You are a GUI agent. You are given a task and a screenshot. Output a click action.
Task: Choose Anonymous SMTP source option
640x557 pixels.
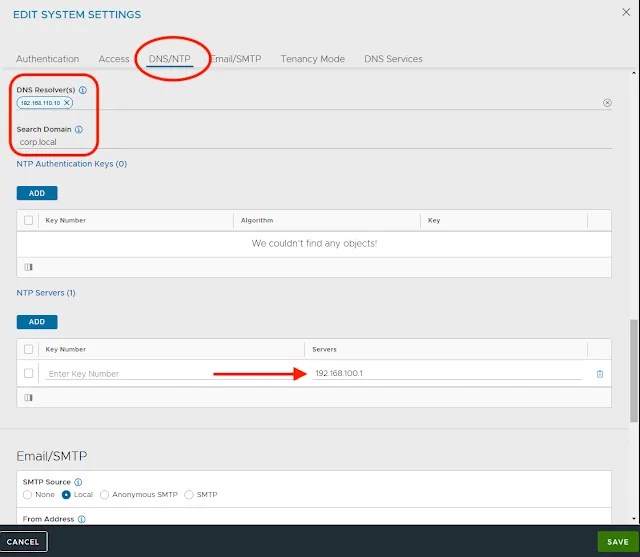[x=104, y=495]
